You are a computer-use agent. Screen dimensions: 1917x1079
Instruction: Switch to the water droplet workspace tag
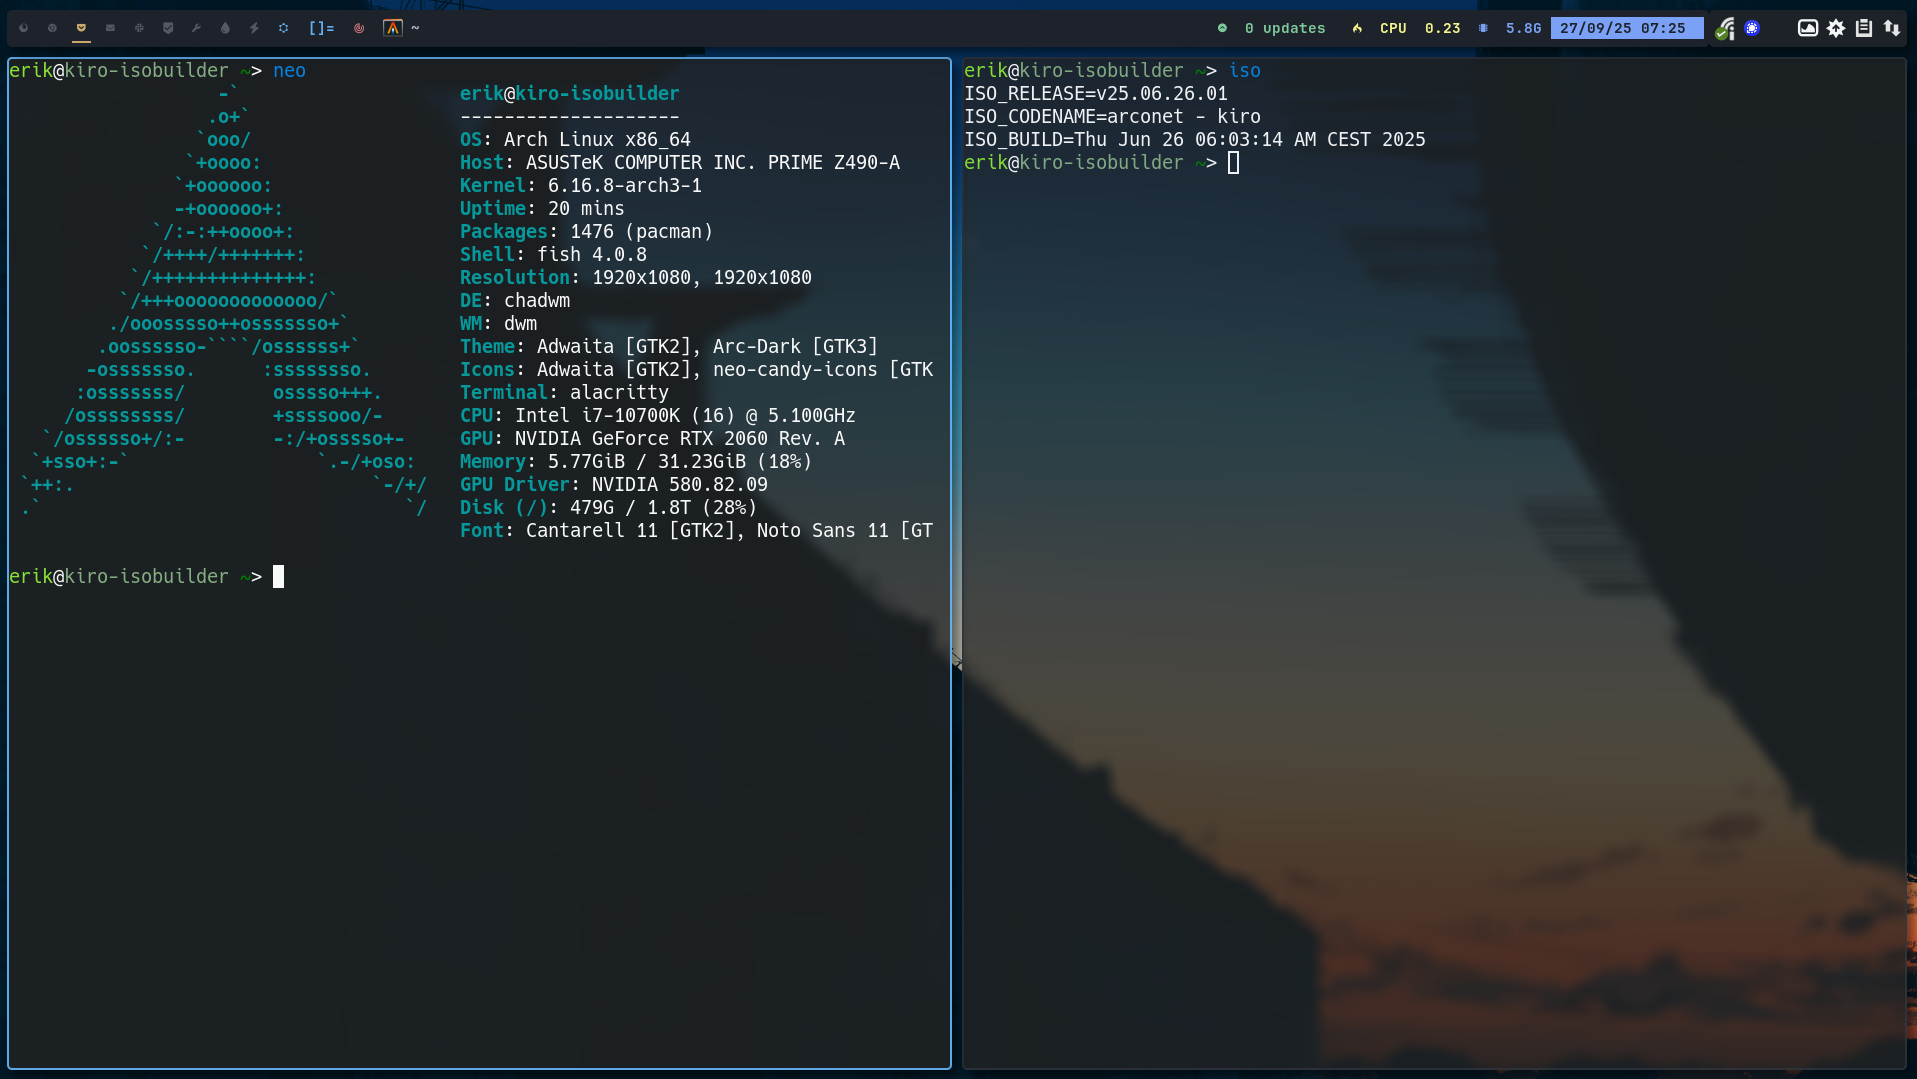click(226, 28)
